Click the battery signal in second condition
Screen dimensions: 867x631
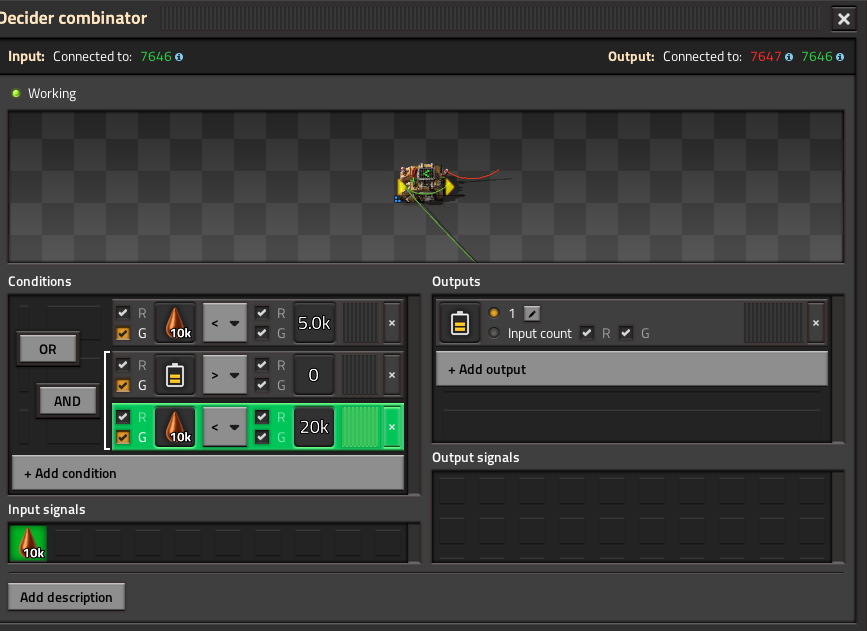point(175,375)
